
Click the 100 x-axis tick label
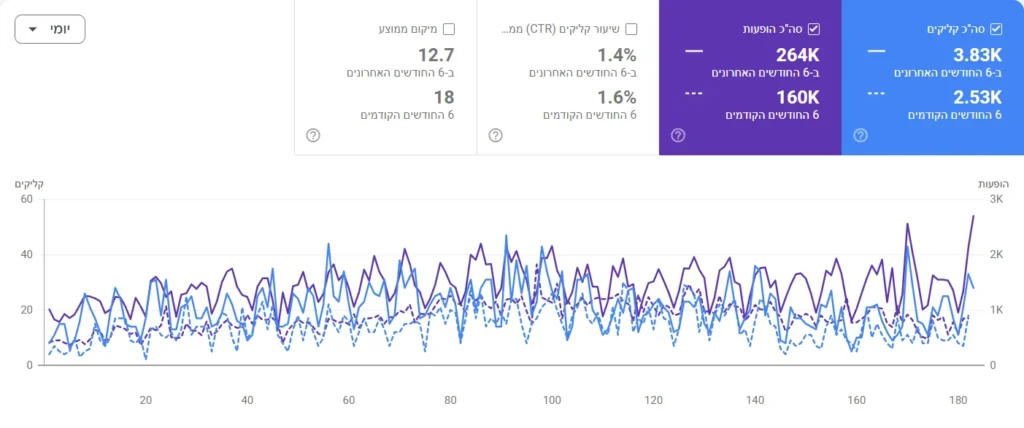point(552,401)
